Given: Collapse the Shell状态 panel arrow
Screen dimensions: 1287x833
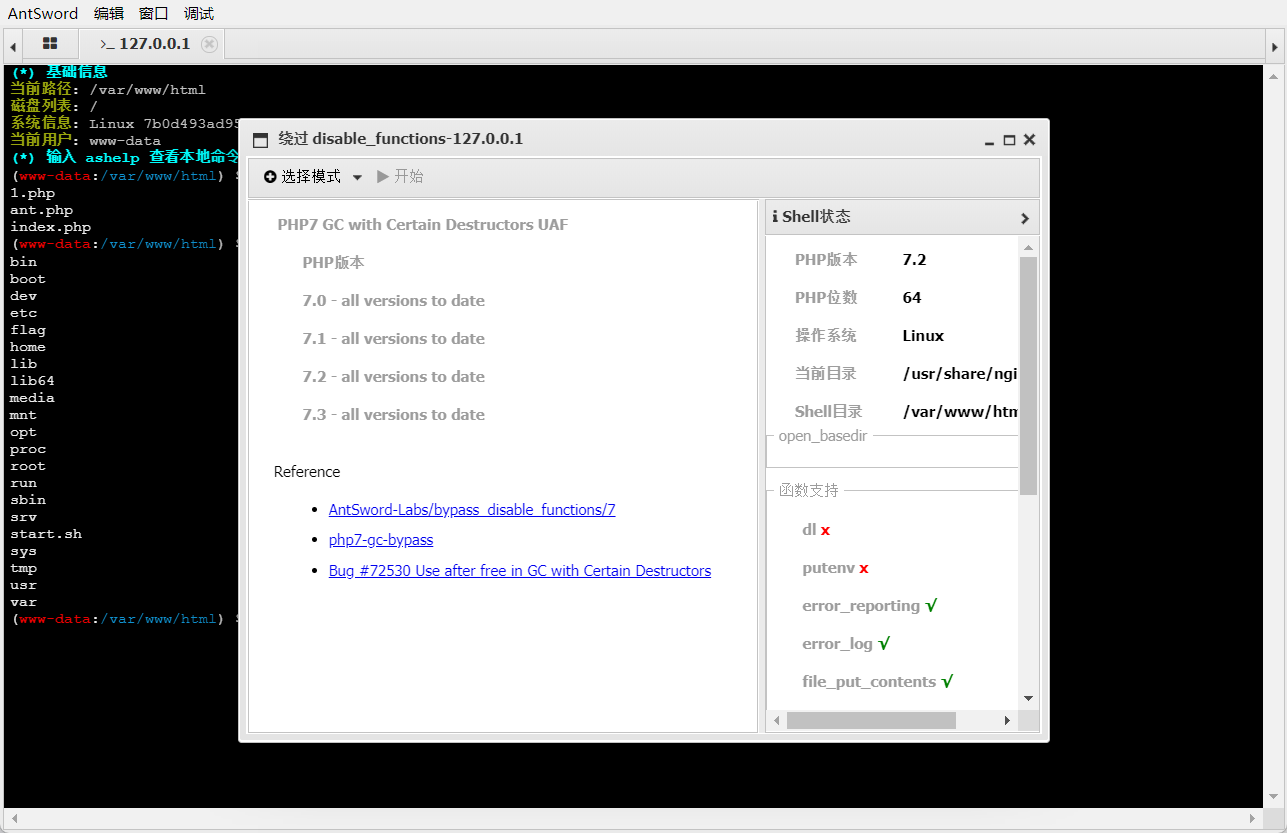Looking at the screenshot, I should pos(1025,218).
